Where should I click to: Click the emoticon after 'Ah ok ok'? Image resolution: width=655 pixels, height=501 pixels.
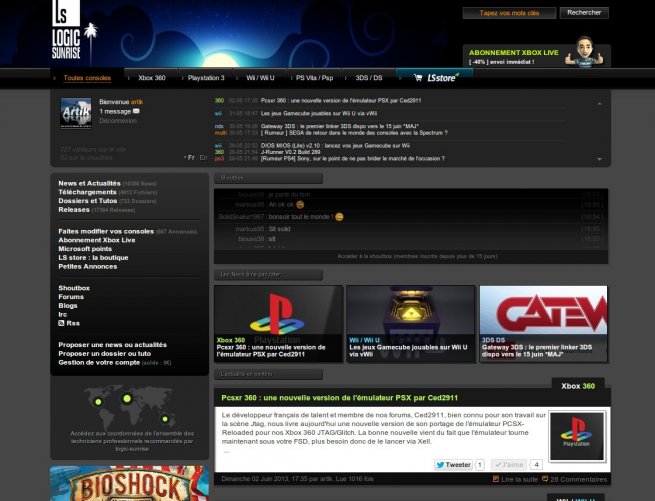click(x=300, y=205)
